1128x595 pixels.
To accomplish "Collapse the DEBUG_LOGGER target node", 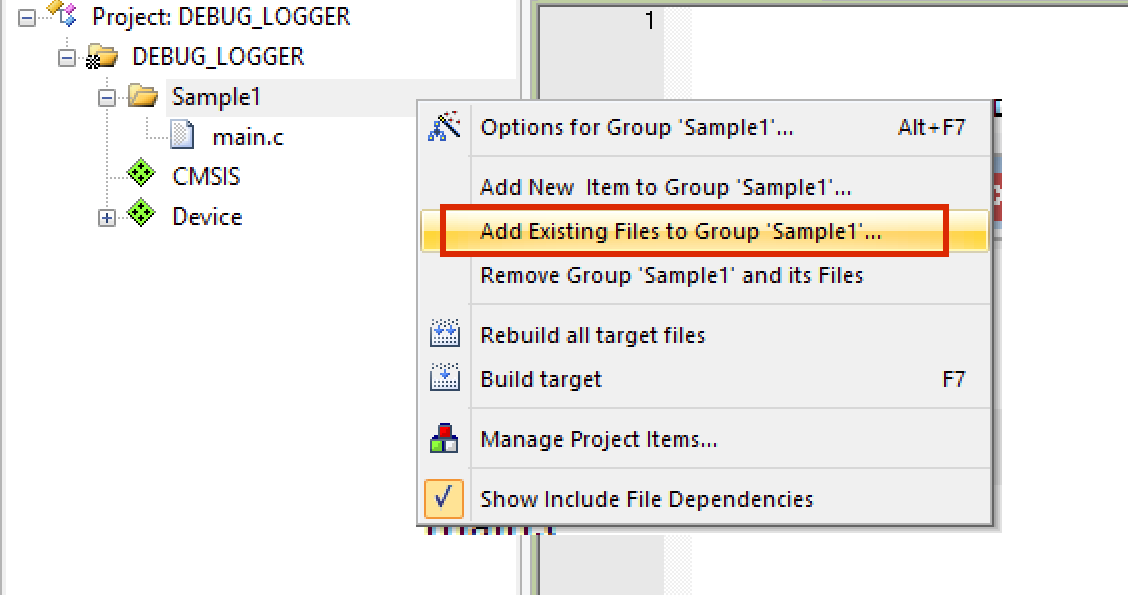I will 67,57.
